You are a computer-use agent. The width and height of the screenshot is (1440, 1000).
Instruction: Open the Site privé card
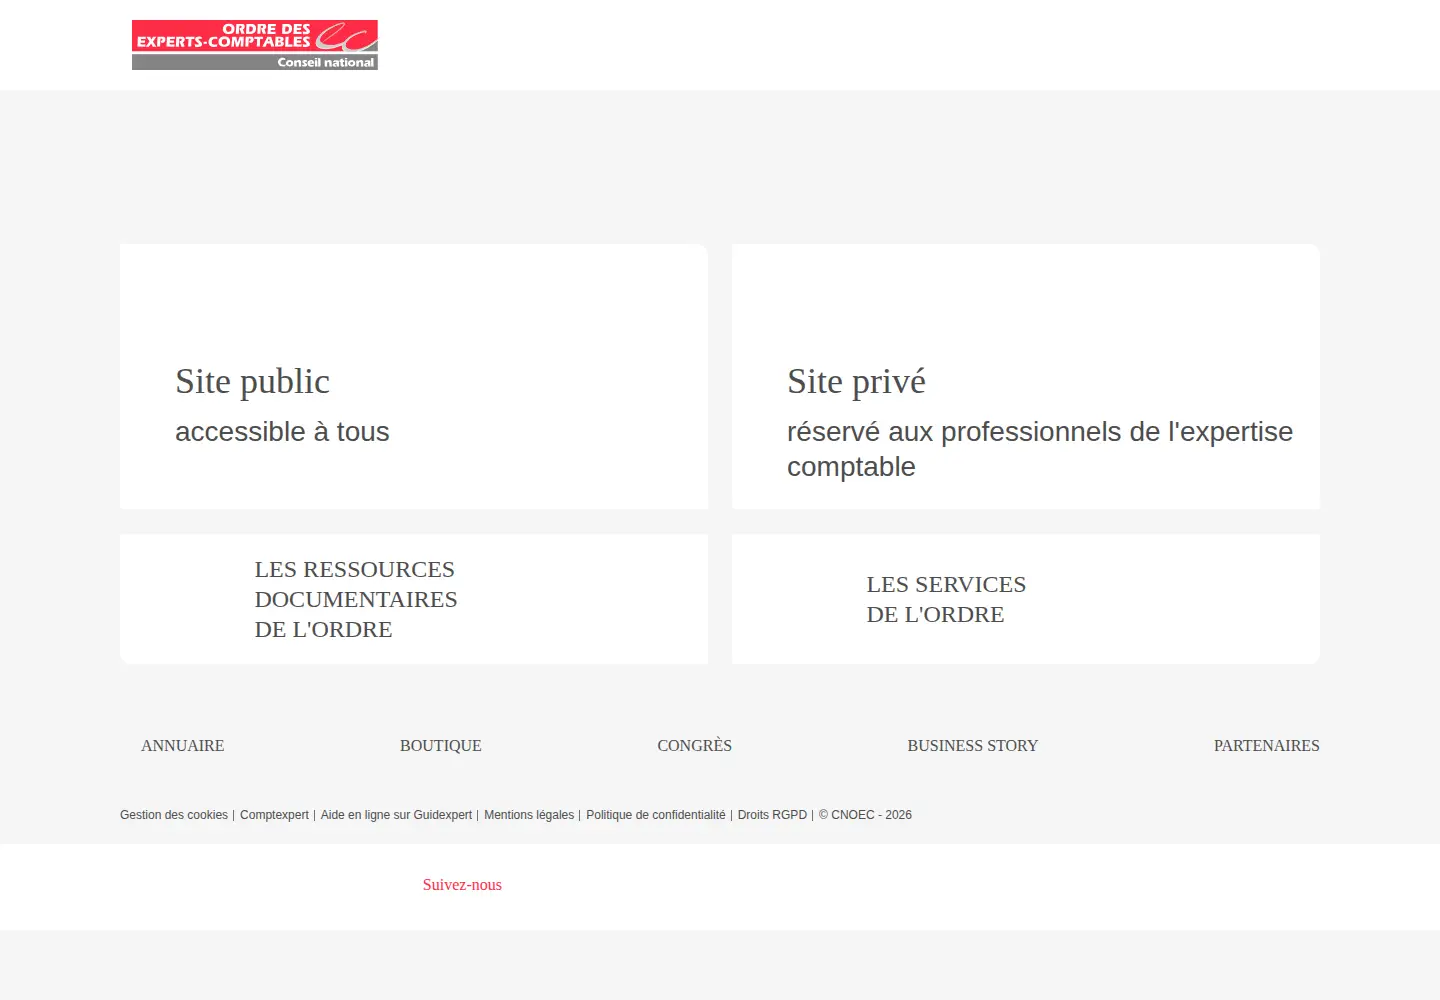(x=1026, y=377)
